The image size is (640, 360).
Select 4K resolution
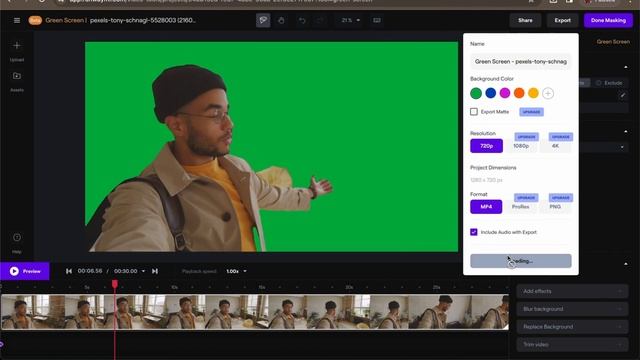(x=556, y=146)
